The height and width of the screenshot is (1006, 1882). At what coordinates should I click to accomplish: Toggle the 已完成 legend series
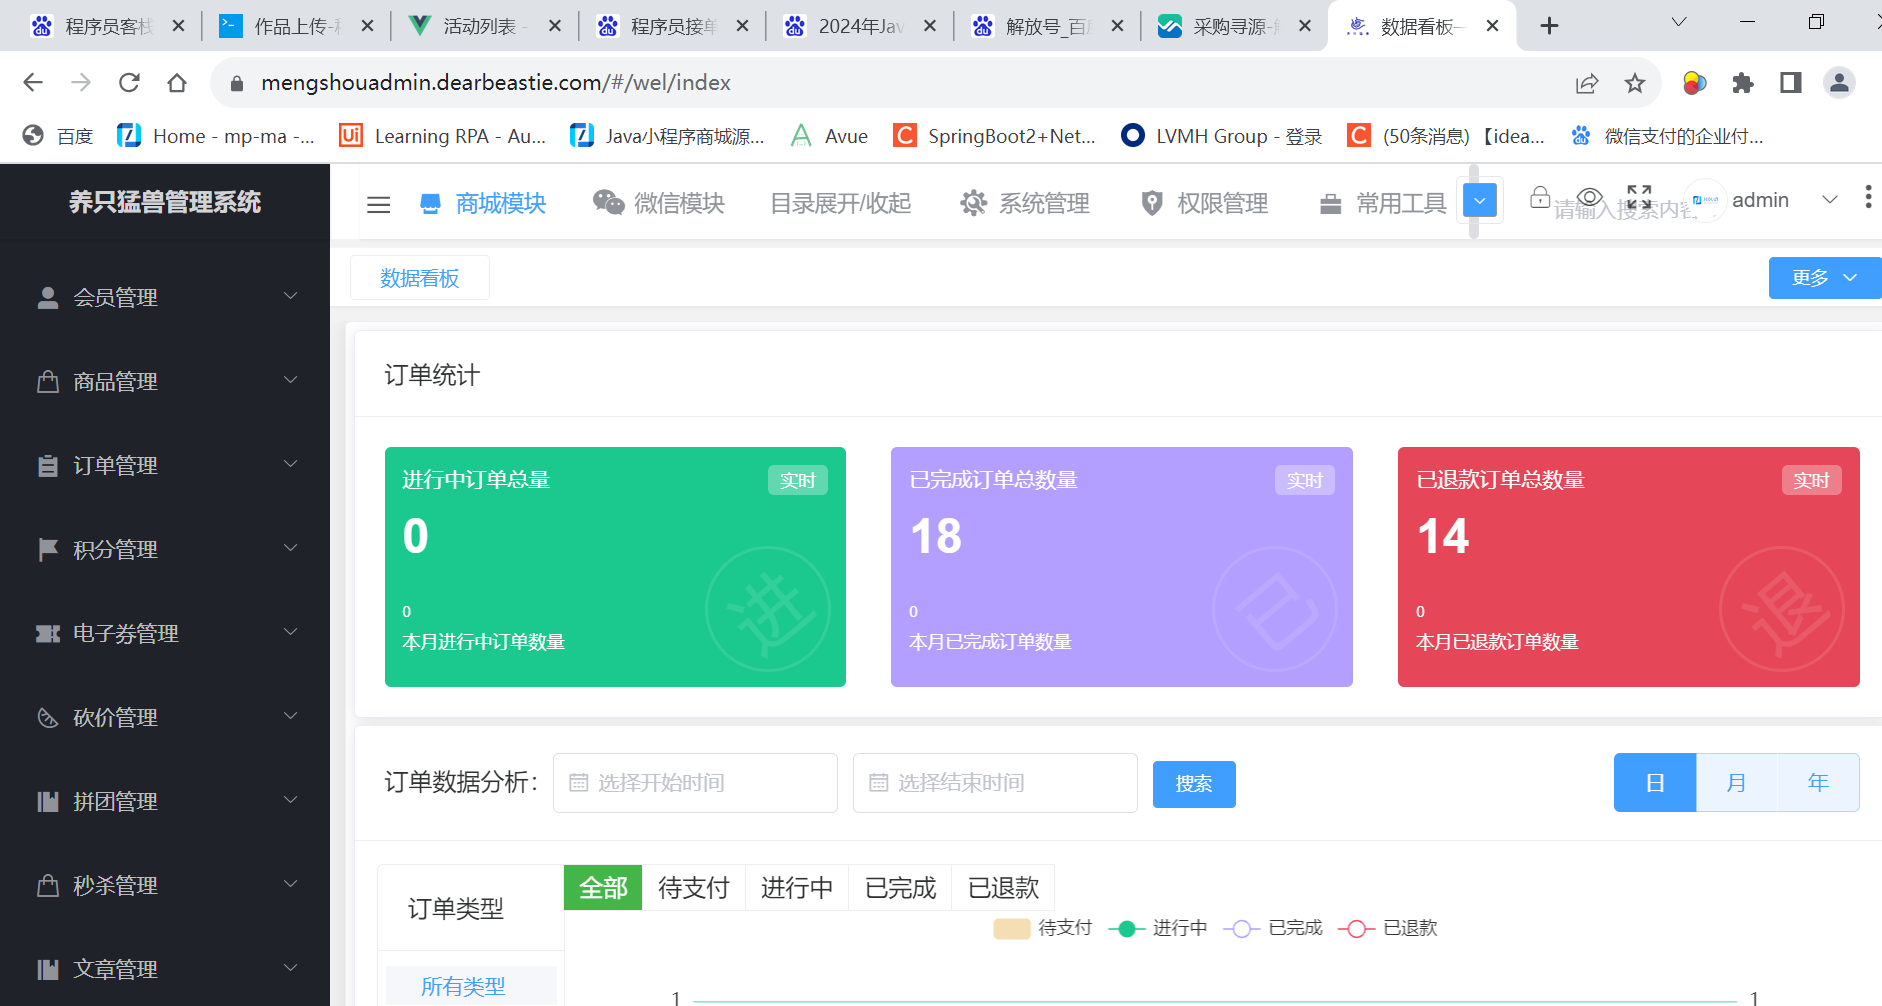[x=1273, y=928]
